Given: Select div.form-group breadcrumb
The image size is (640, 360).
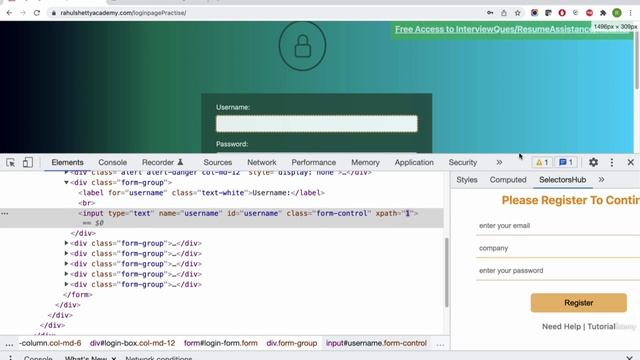Looking at the screenshot, I should tap(291, 343).
